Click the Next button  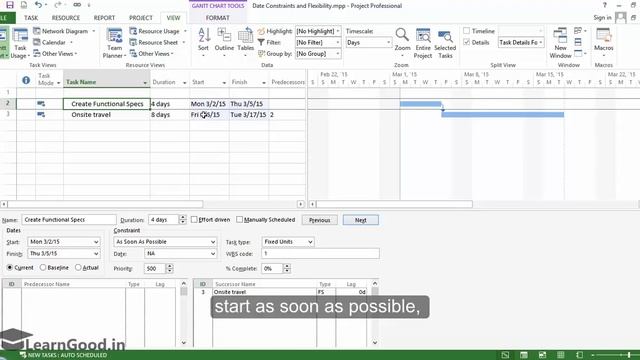[361, 220]
